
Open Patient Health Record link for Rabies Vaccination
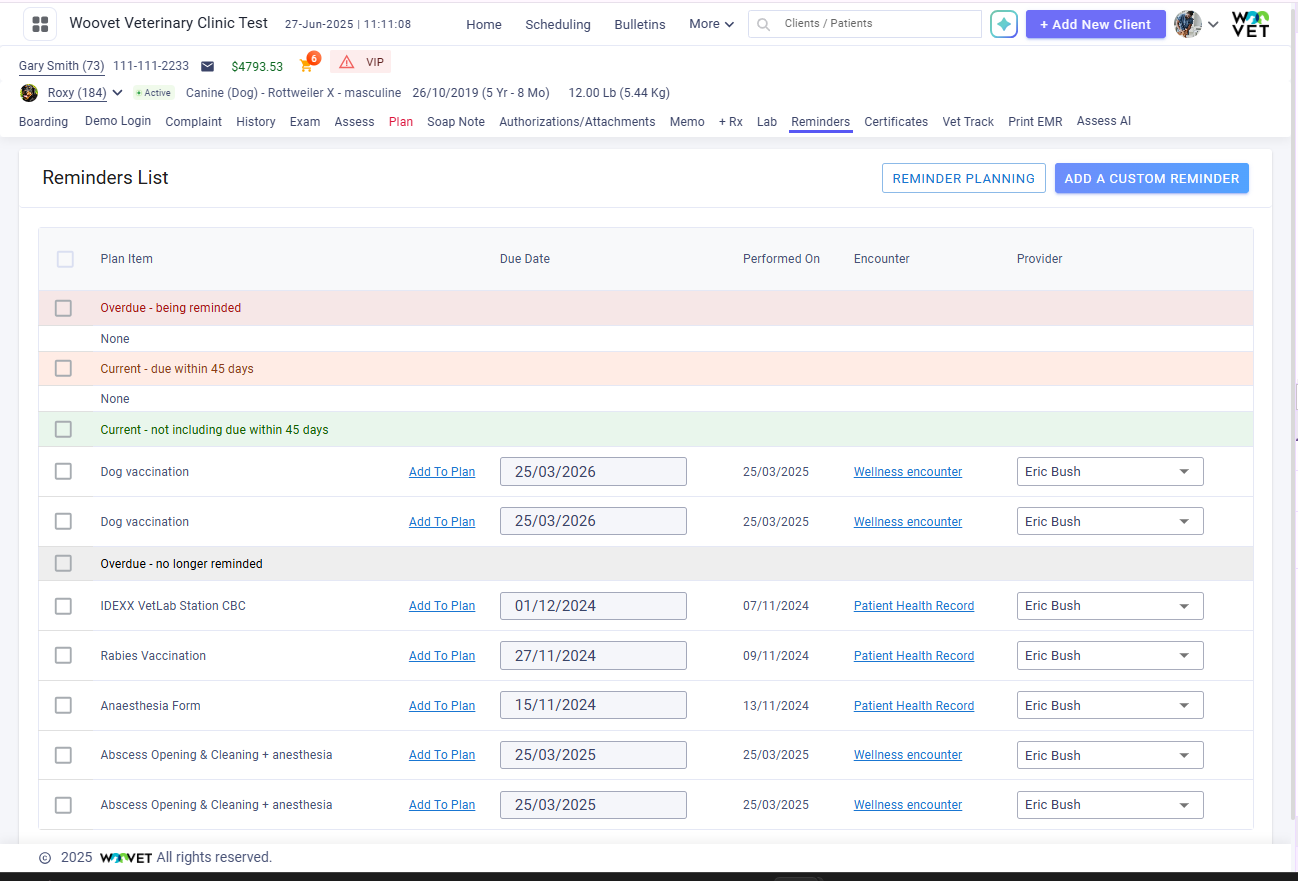(x=913, y=656)
